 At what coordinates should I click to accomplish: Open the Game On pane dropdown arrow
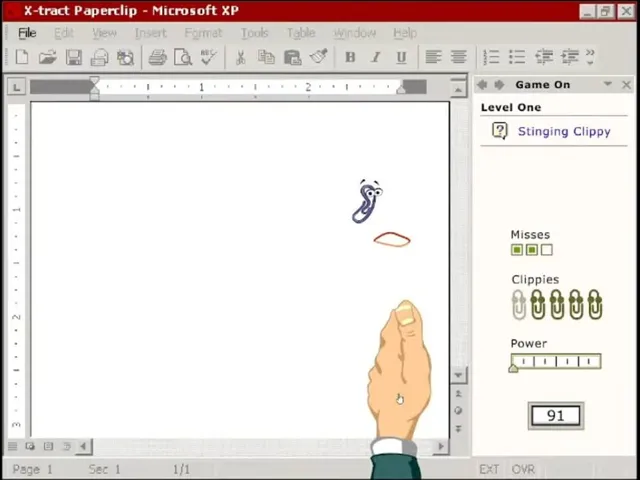[x=608, y=84]
